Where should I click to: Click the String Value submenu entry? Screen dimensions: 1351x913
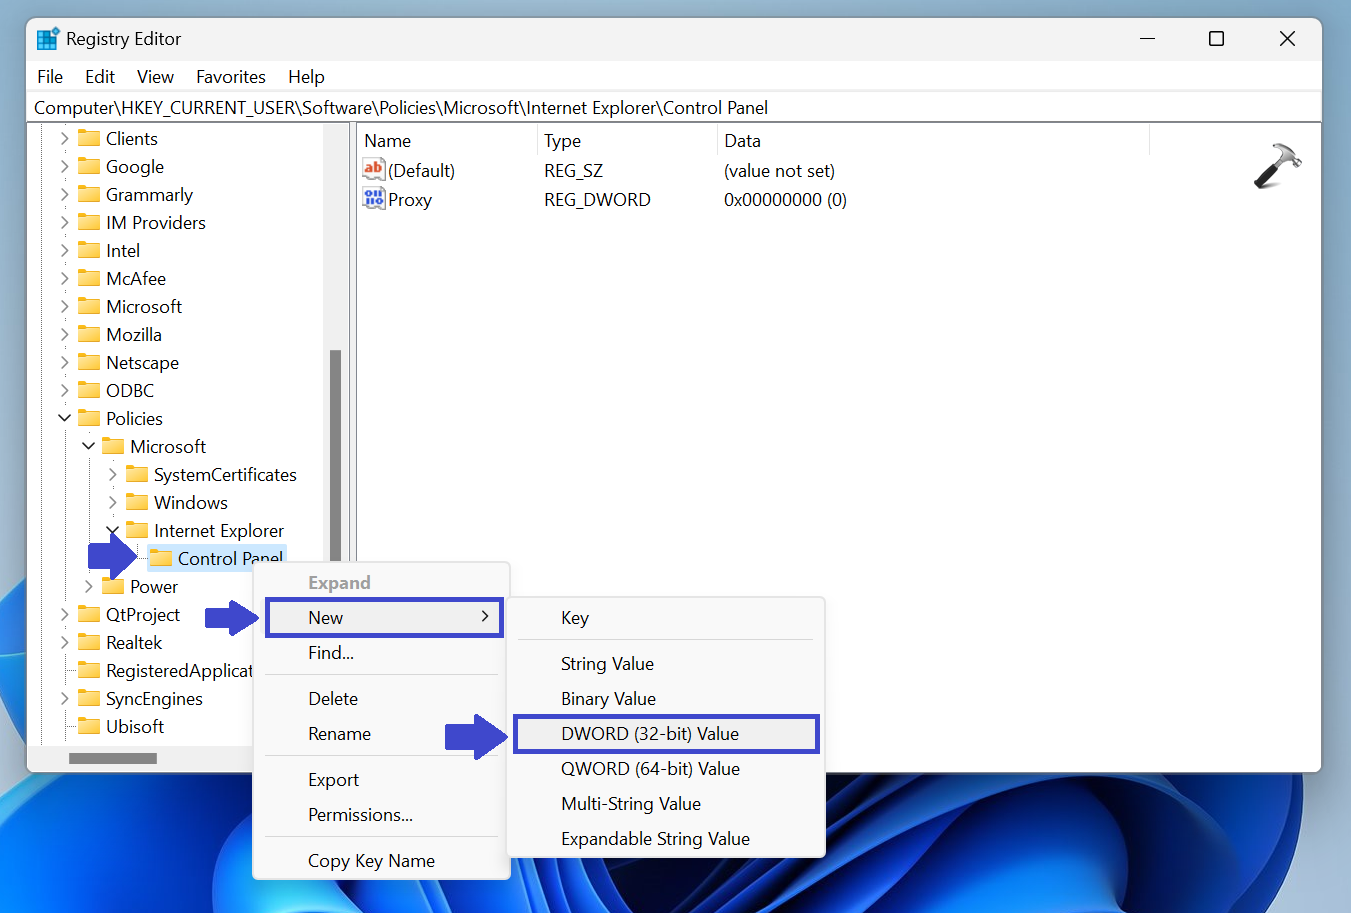click(x=607, y=664)
